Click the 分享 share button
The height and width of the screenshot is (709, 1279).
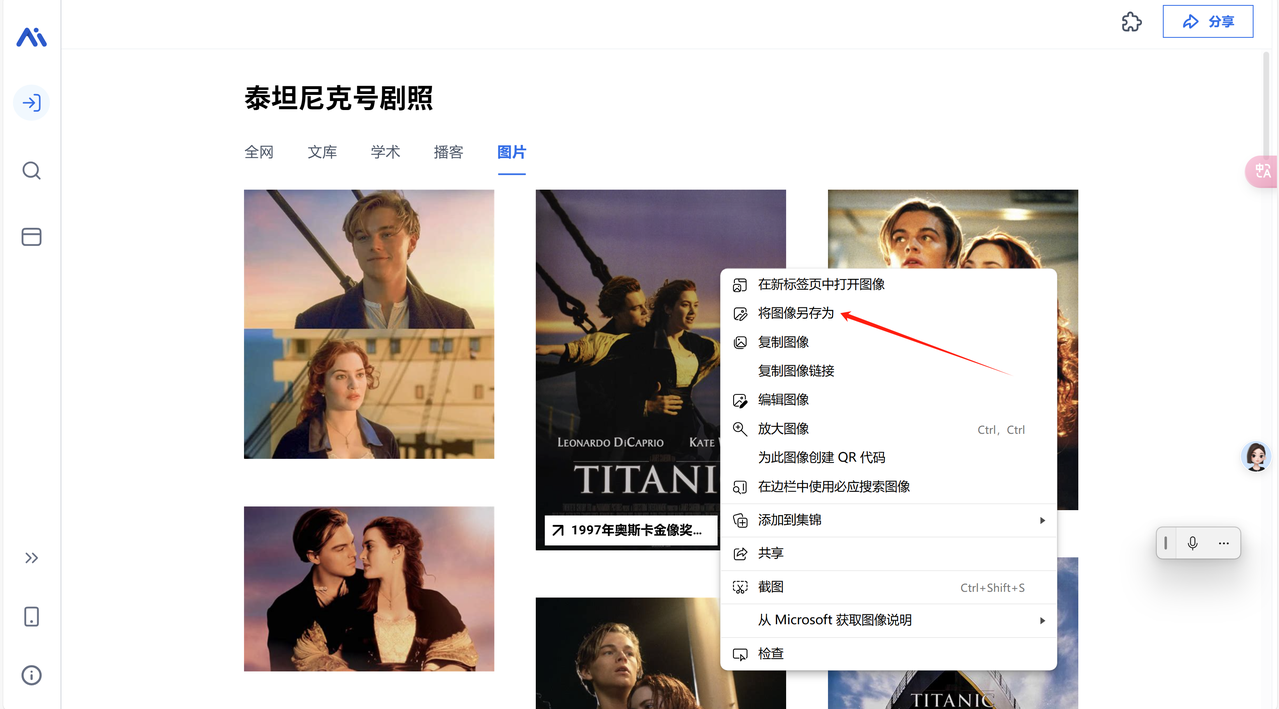click(1208, 21)
